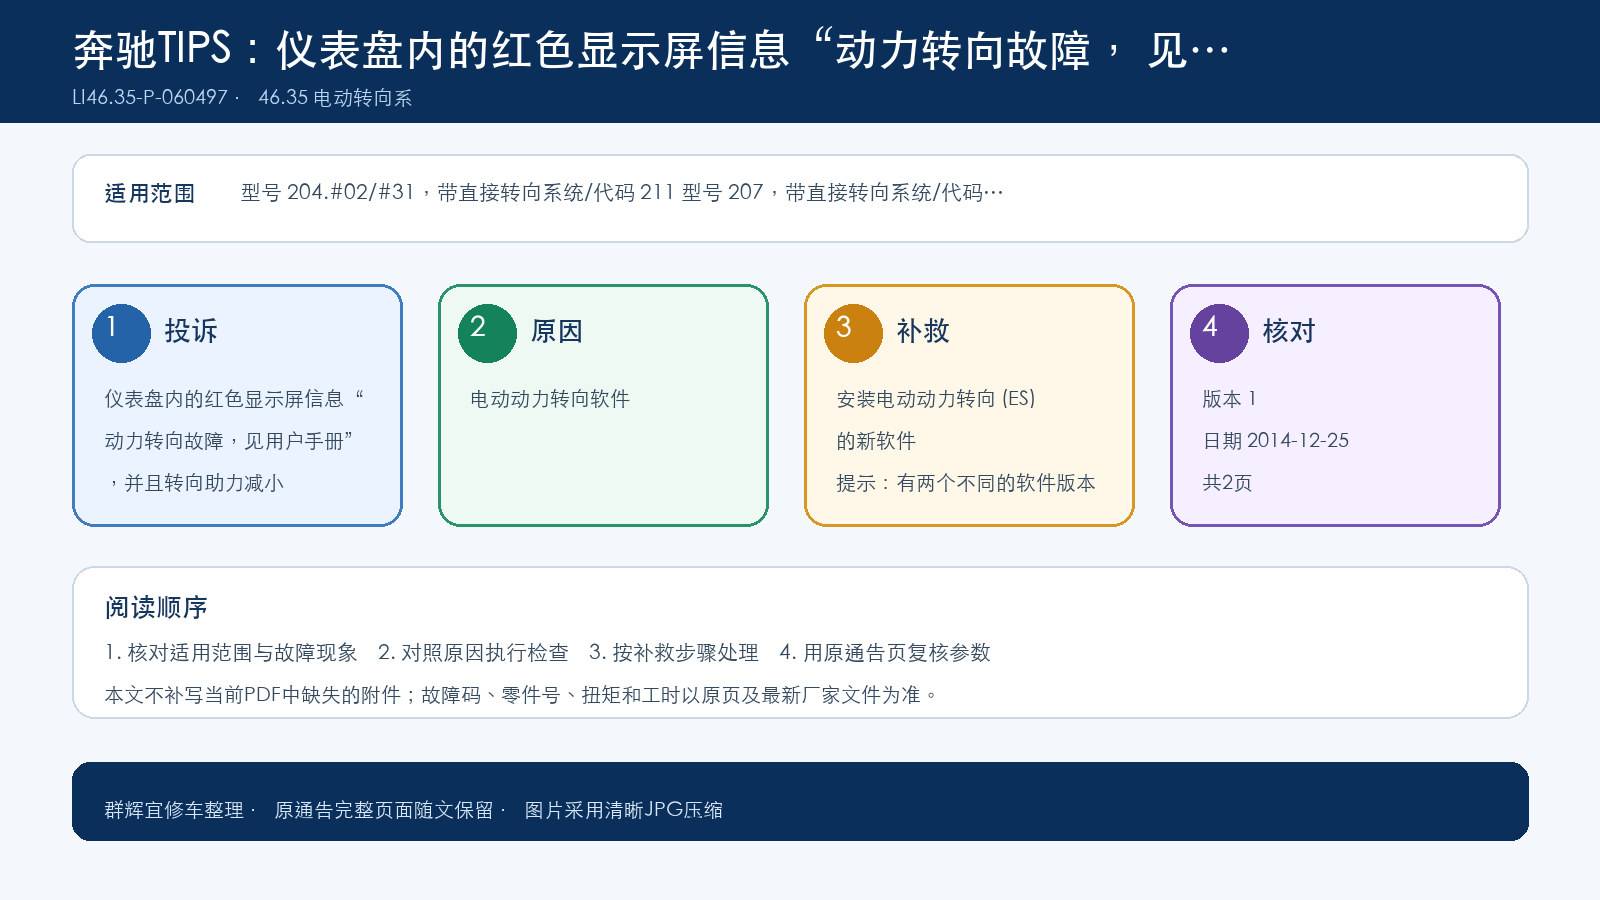Click 图片采用清晰JPG压缩 in footer
Image resolution: width=1600 pixels, height=900 pixels.
pyautogui.click(x=624, y=810)
